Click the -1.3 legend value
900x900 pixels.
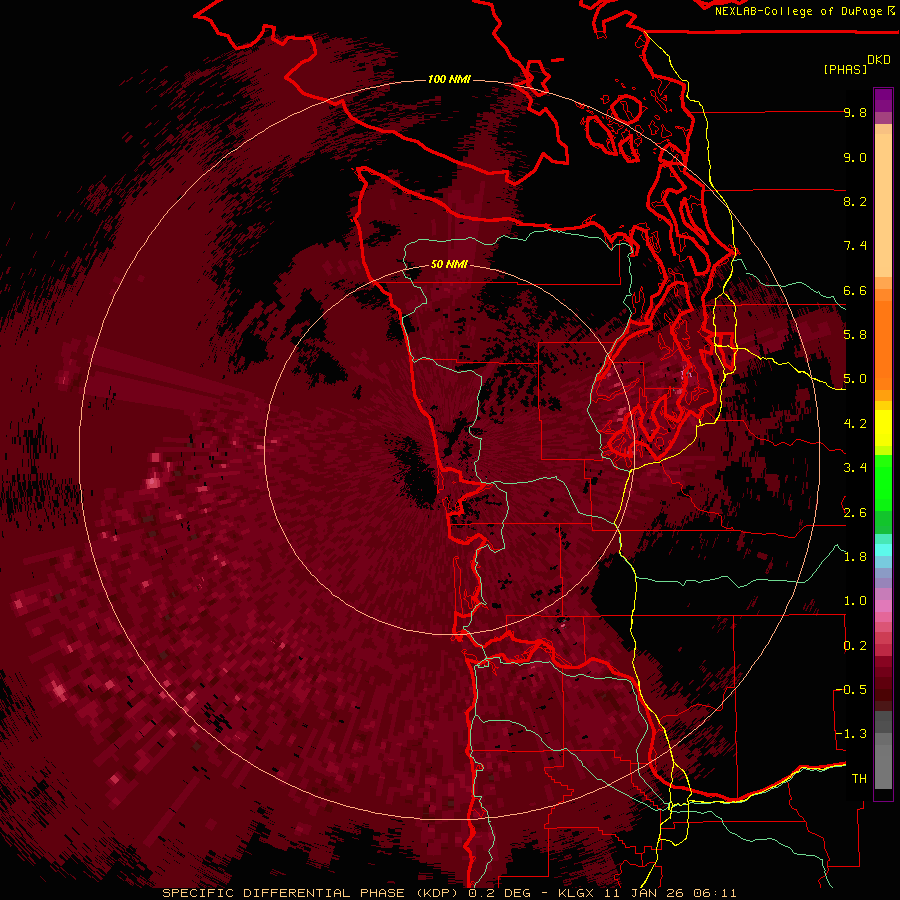851,734
